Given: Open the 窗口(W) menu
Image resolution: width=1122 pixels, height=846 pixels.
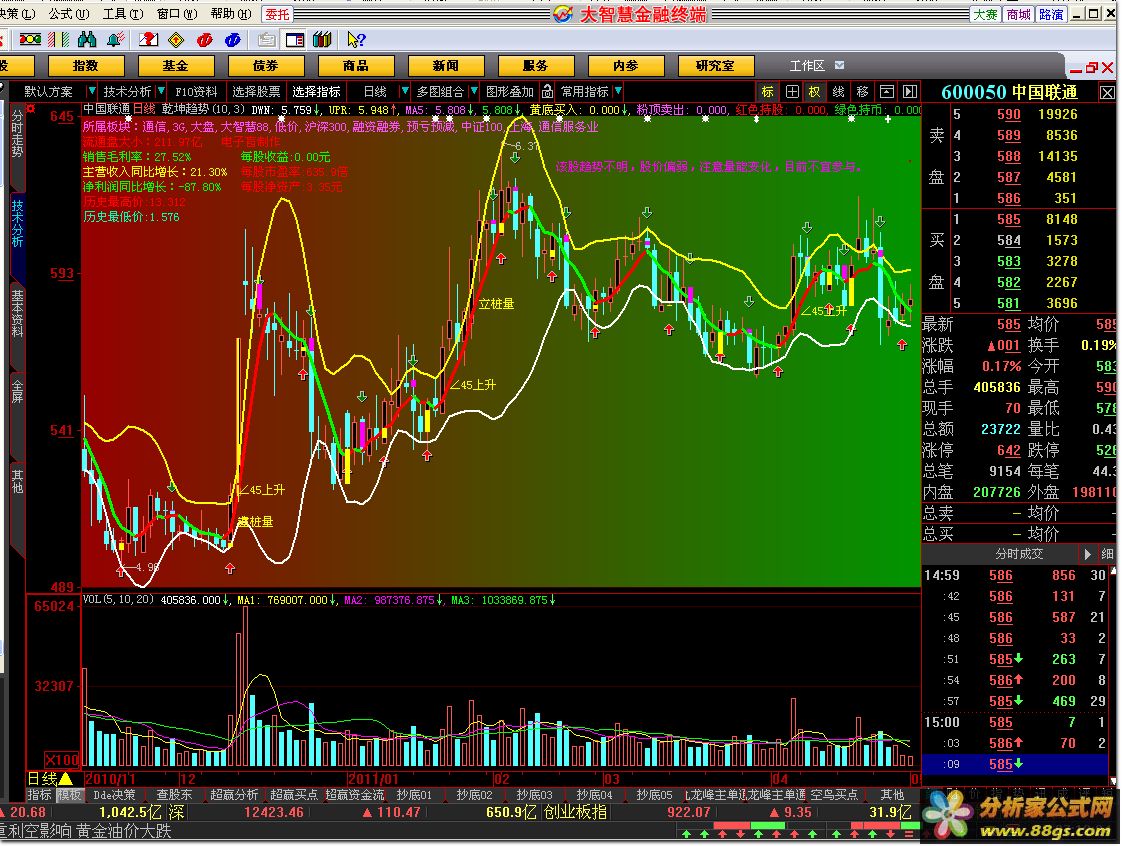Looking at the screenshot, I should tap(177, 14).
